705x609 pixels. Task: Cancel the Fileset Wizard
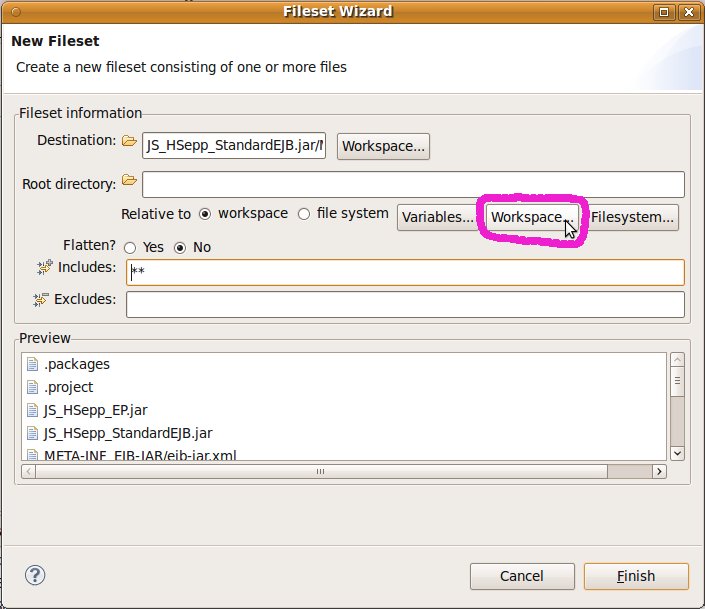[522, 576]
